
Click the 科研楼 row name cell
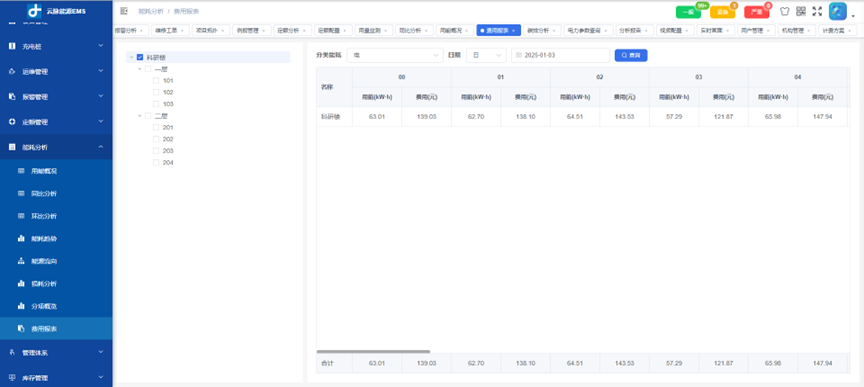[334, 117]
